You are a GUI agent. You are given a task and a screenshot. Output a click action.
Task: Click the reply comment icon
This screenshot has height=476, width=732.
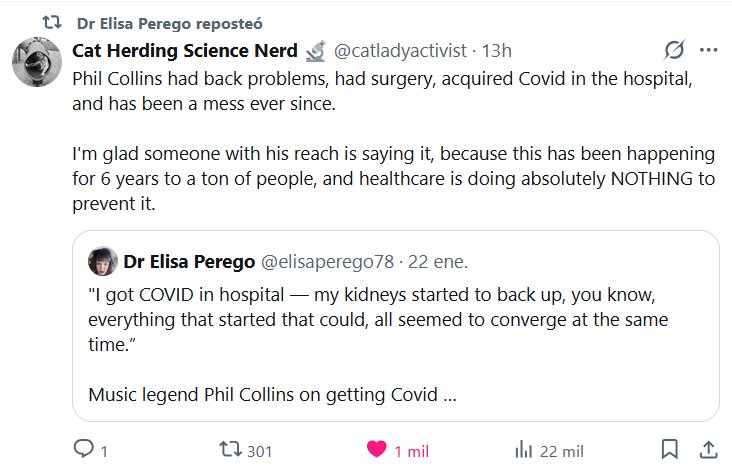click(84, 450)
